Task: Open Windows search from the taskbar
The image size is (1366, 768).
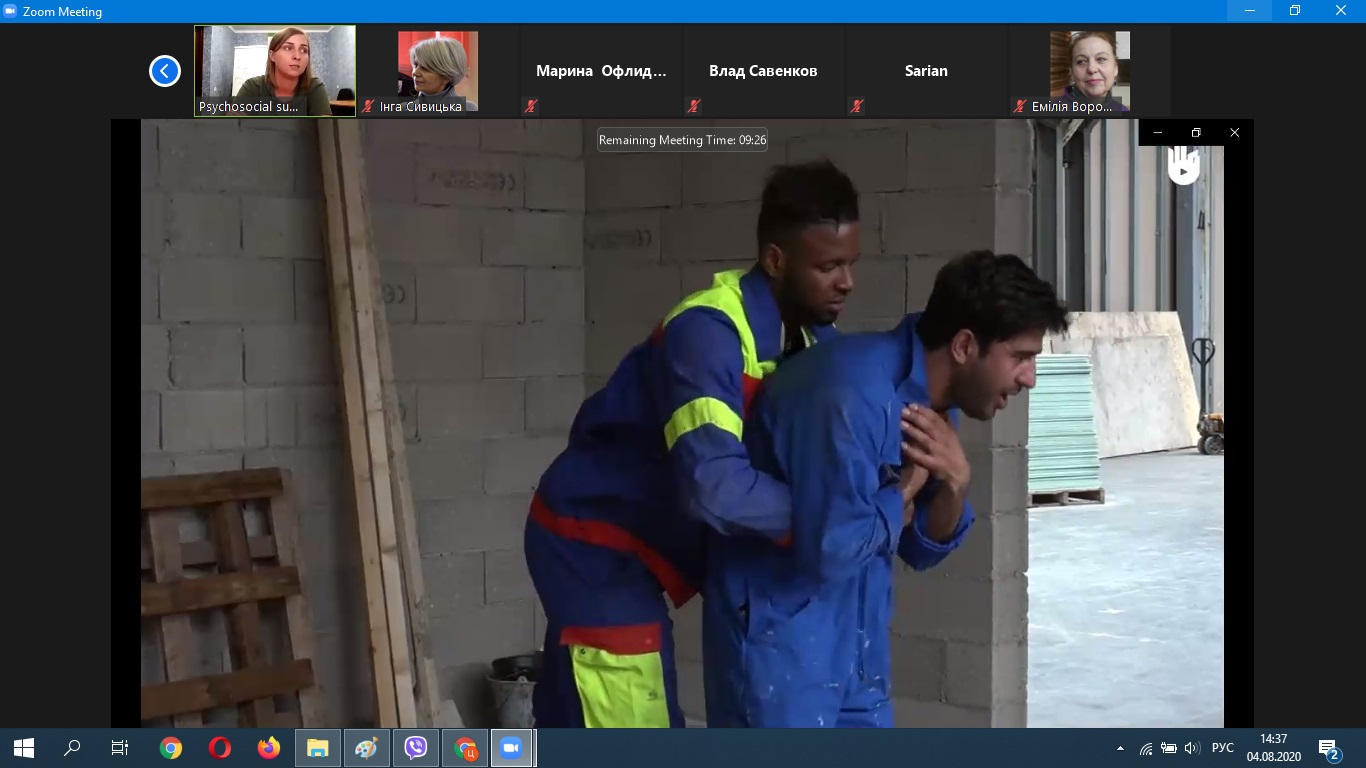Action: point(72,748)
